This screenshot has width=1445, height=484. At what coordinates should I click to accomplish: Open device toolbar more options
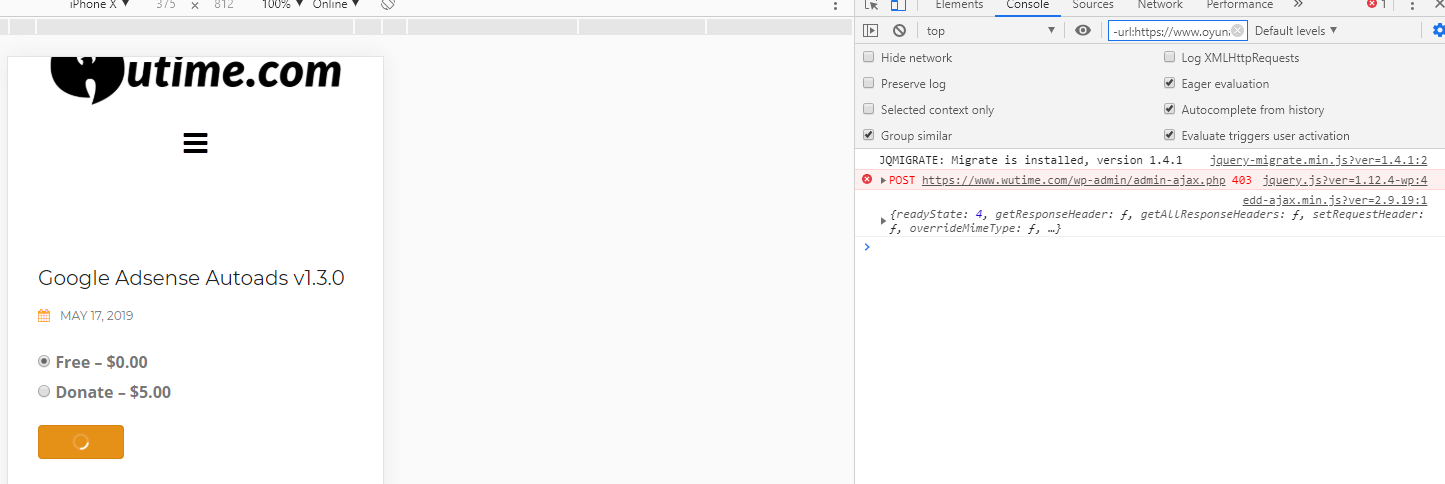click(x=836, y=6)
